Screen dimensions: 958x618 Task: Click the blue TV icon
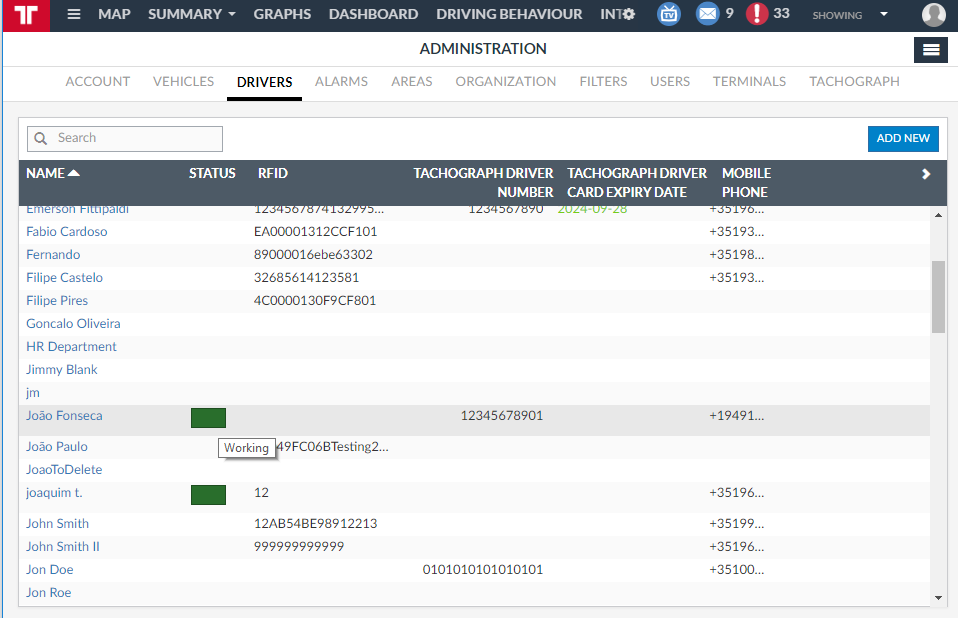point(668,15)
